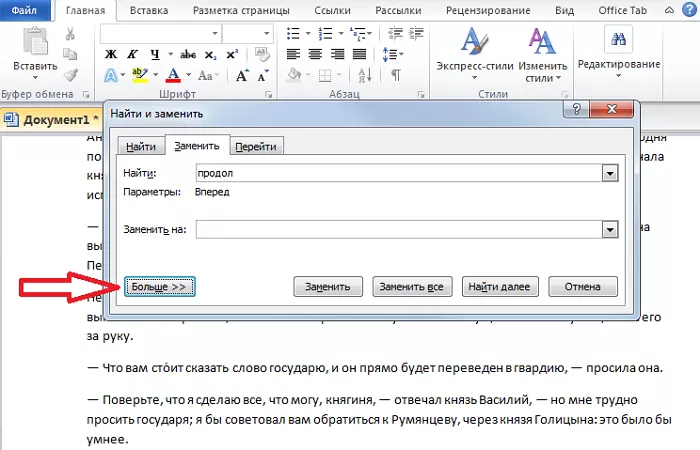Click the Найти далее button
Image resolution: width=700 pixels, height=450 pixels.
click(500, 287)
